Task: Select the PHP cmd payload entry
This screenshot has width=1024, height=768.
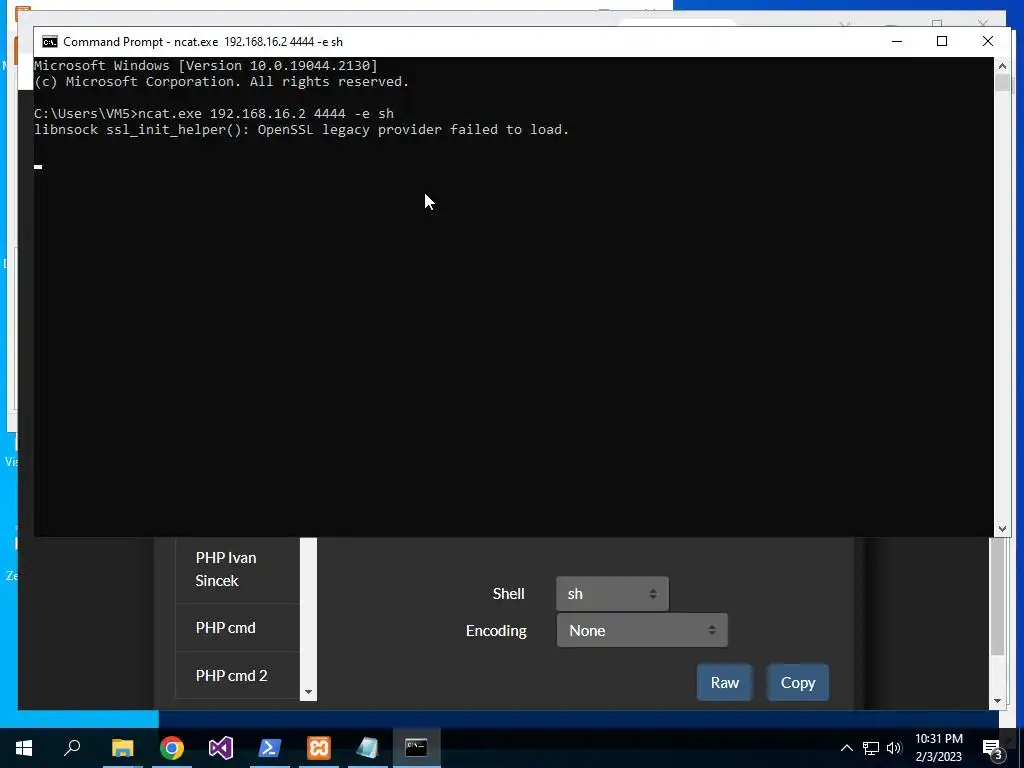Action: [238, 628]
